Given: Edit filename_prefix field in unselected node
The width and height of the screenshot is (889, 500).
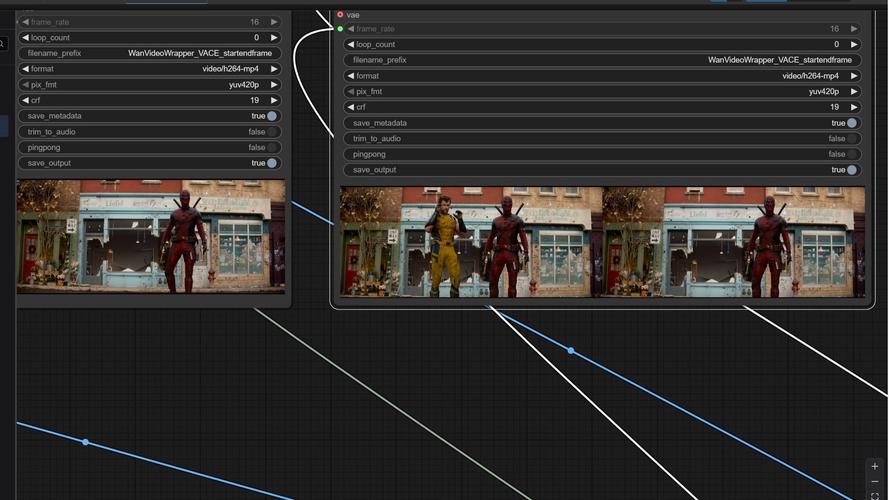Looking at the screenshot, I should point(150,53).
